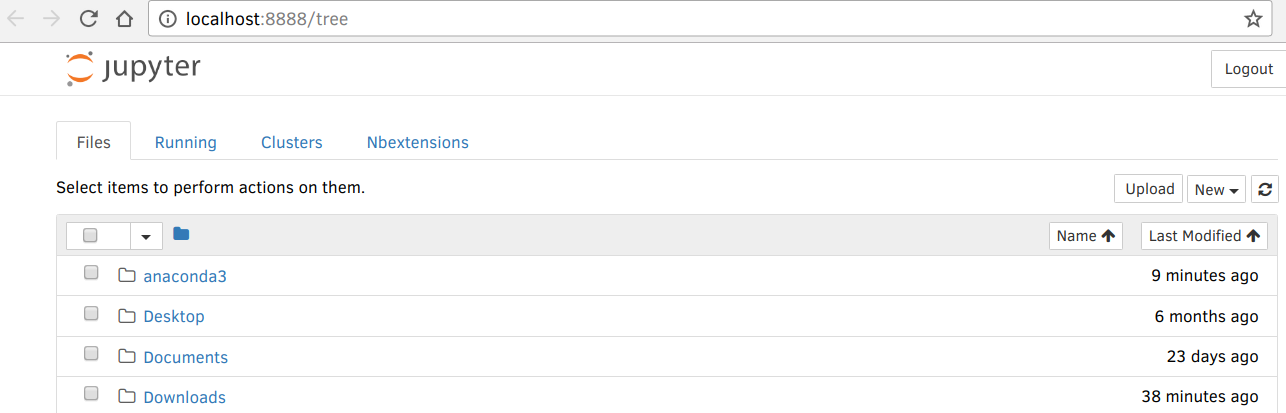Click the Downloads folder icon
Image resolution: width=1286 pixels, height=413 pixels.
(x=126, y=397)
